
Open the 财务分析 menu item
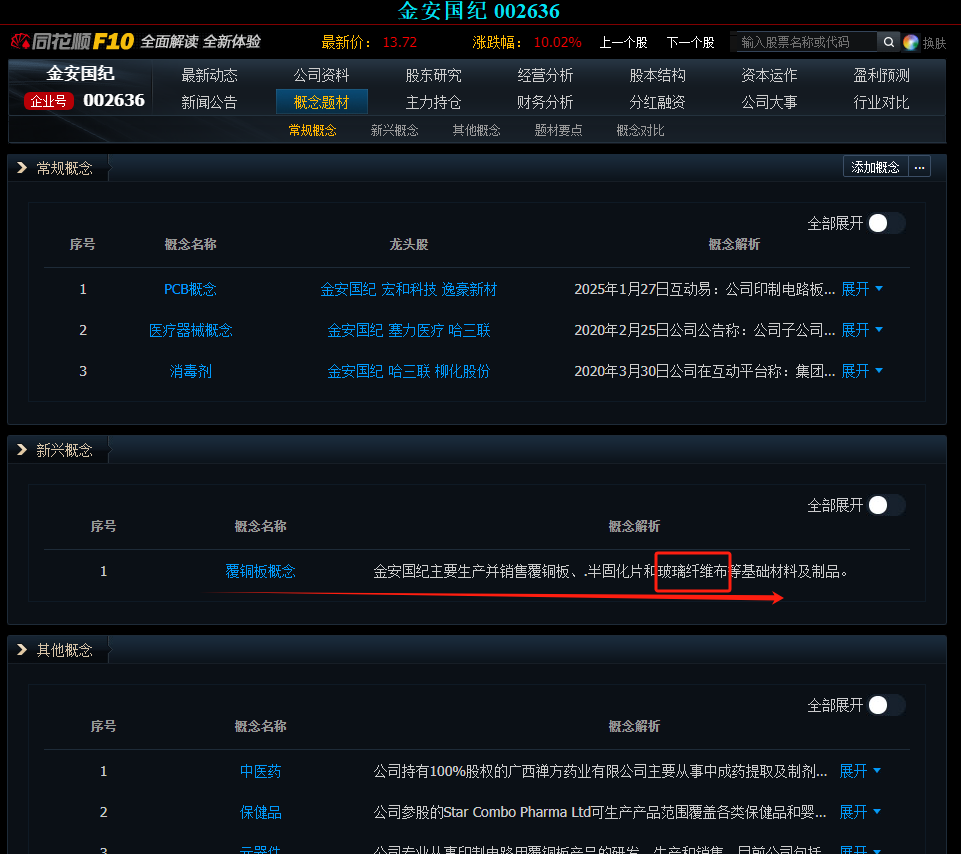[545, 102]
